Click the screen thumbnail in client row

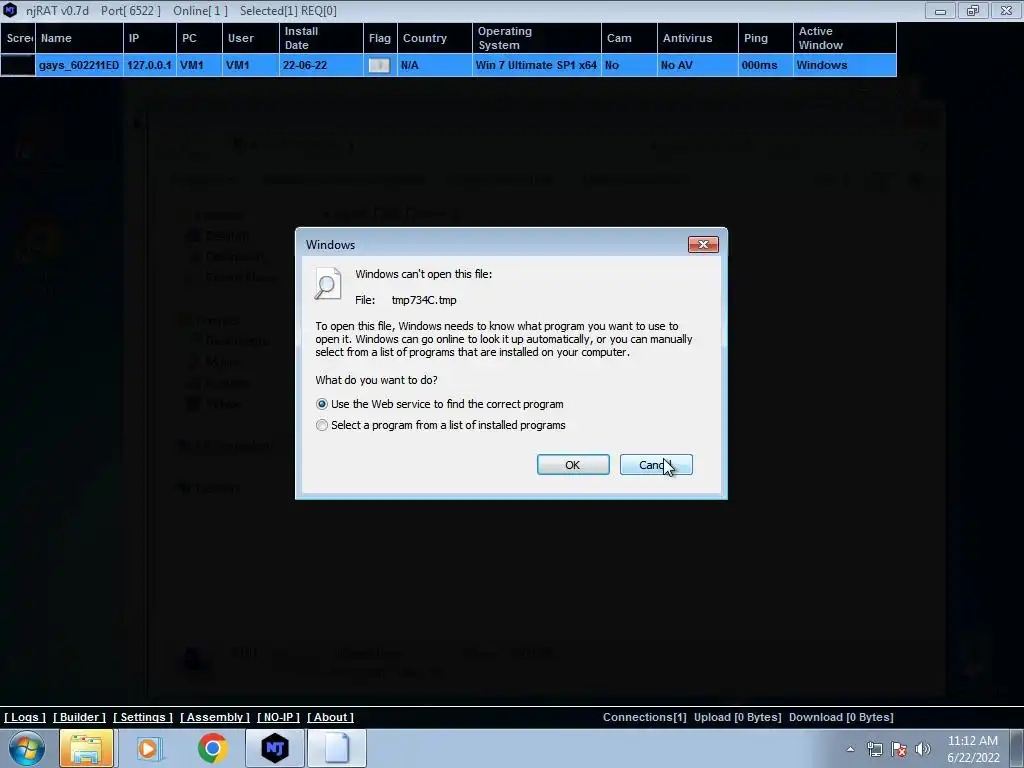pos(18,65)
